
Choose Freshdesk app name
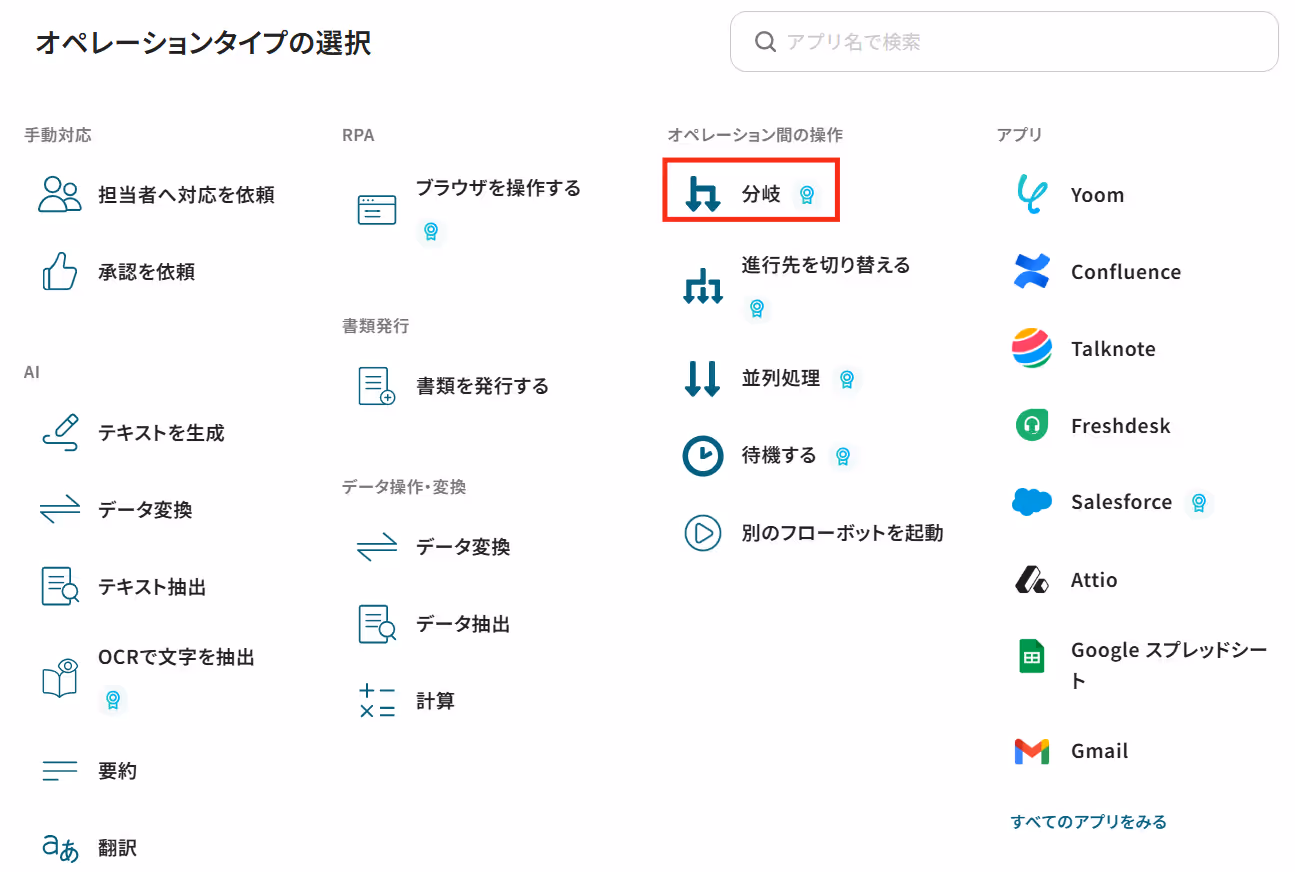[x=1121, y=426]
